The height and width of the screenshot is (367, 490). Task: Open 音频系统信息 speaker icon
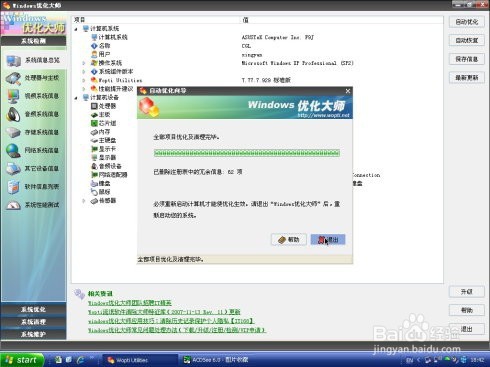coord(13,114)
